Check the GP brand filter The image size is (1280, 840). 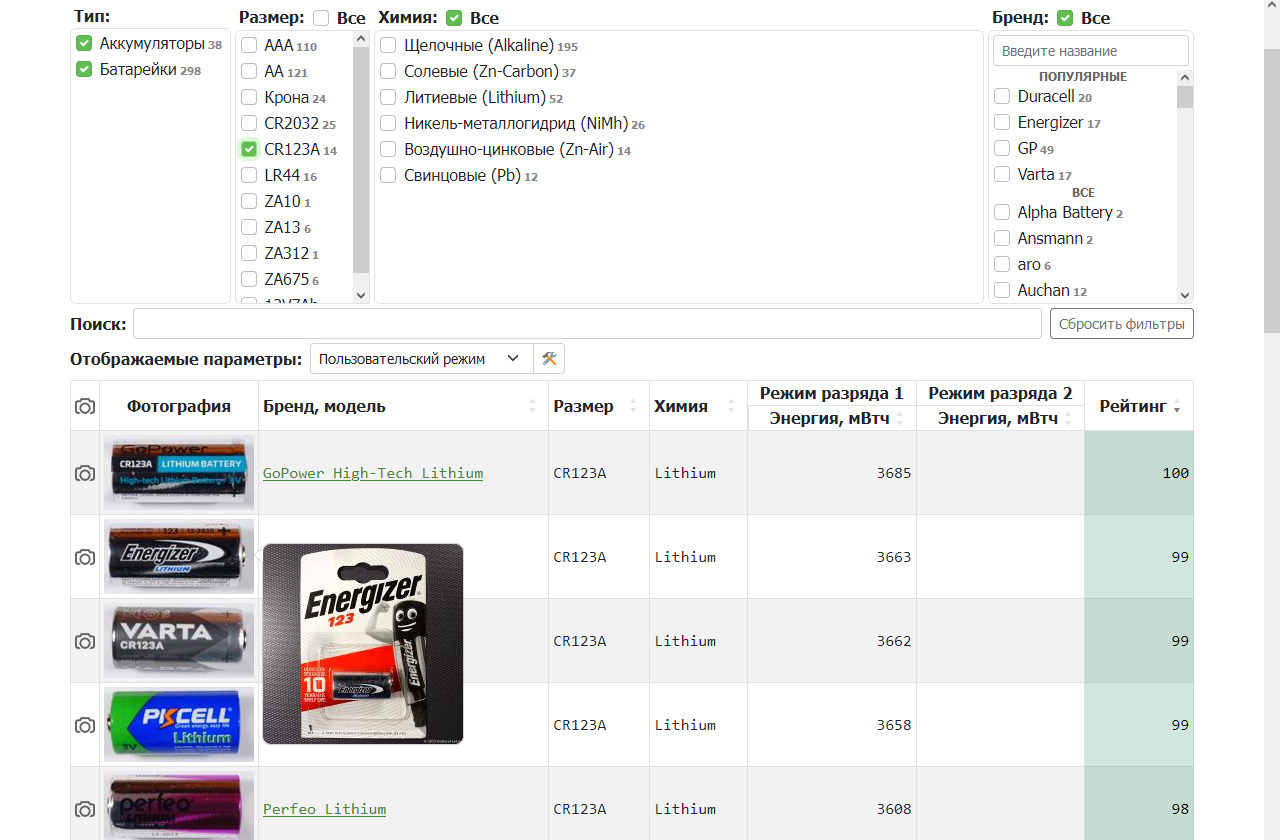click(x=1002, y=149)
